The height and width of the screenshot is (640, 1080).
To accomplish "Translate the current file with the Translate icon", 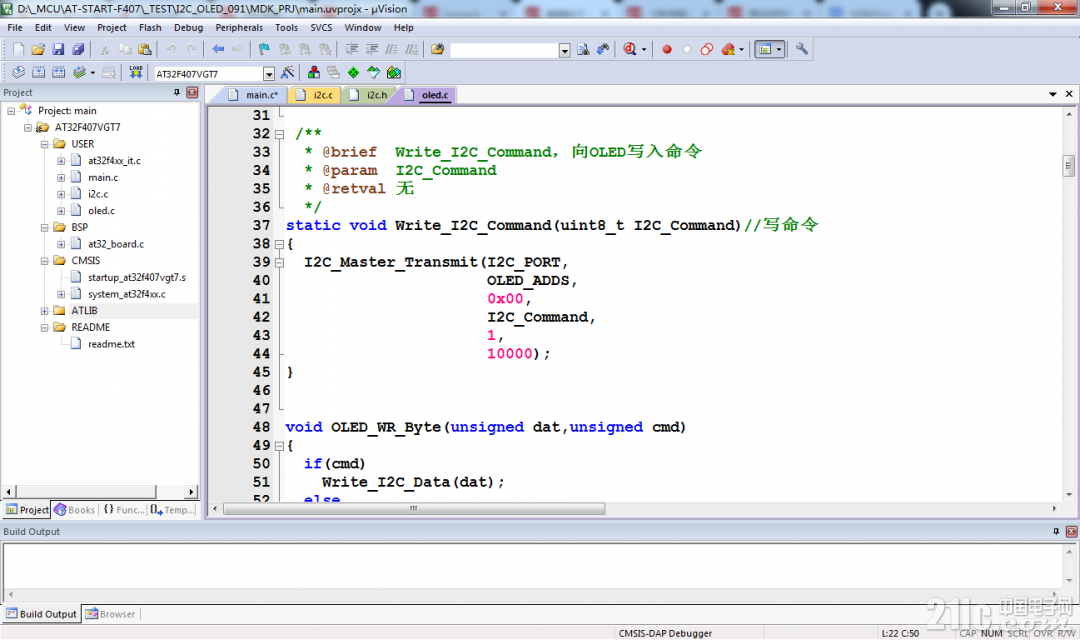I will (x=19, y=72).
